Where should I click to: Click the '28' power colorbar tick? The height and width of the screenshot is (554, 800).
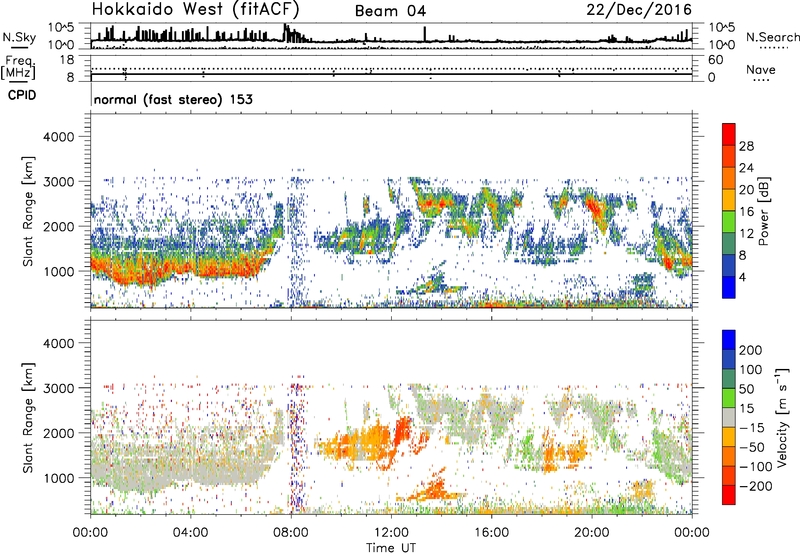tap(746, 146)
